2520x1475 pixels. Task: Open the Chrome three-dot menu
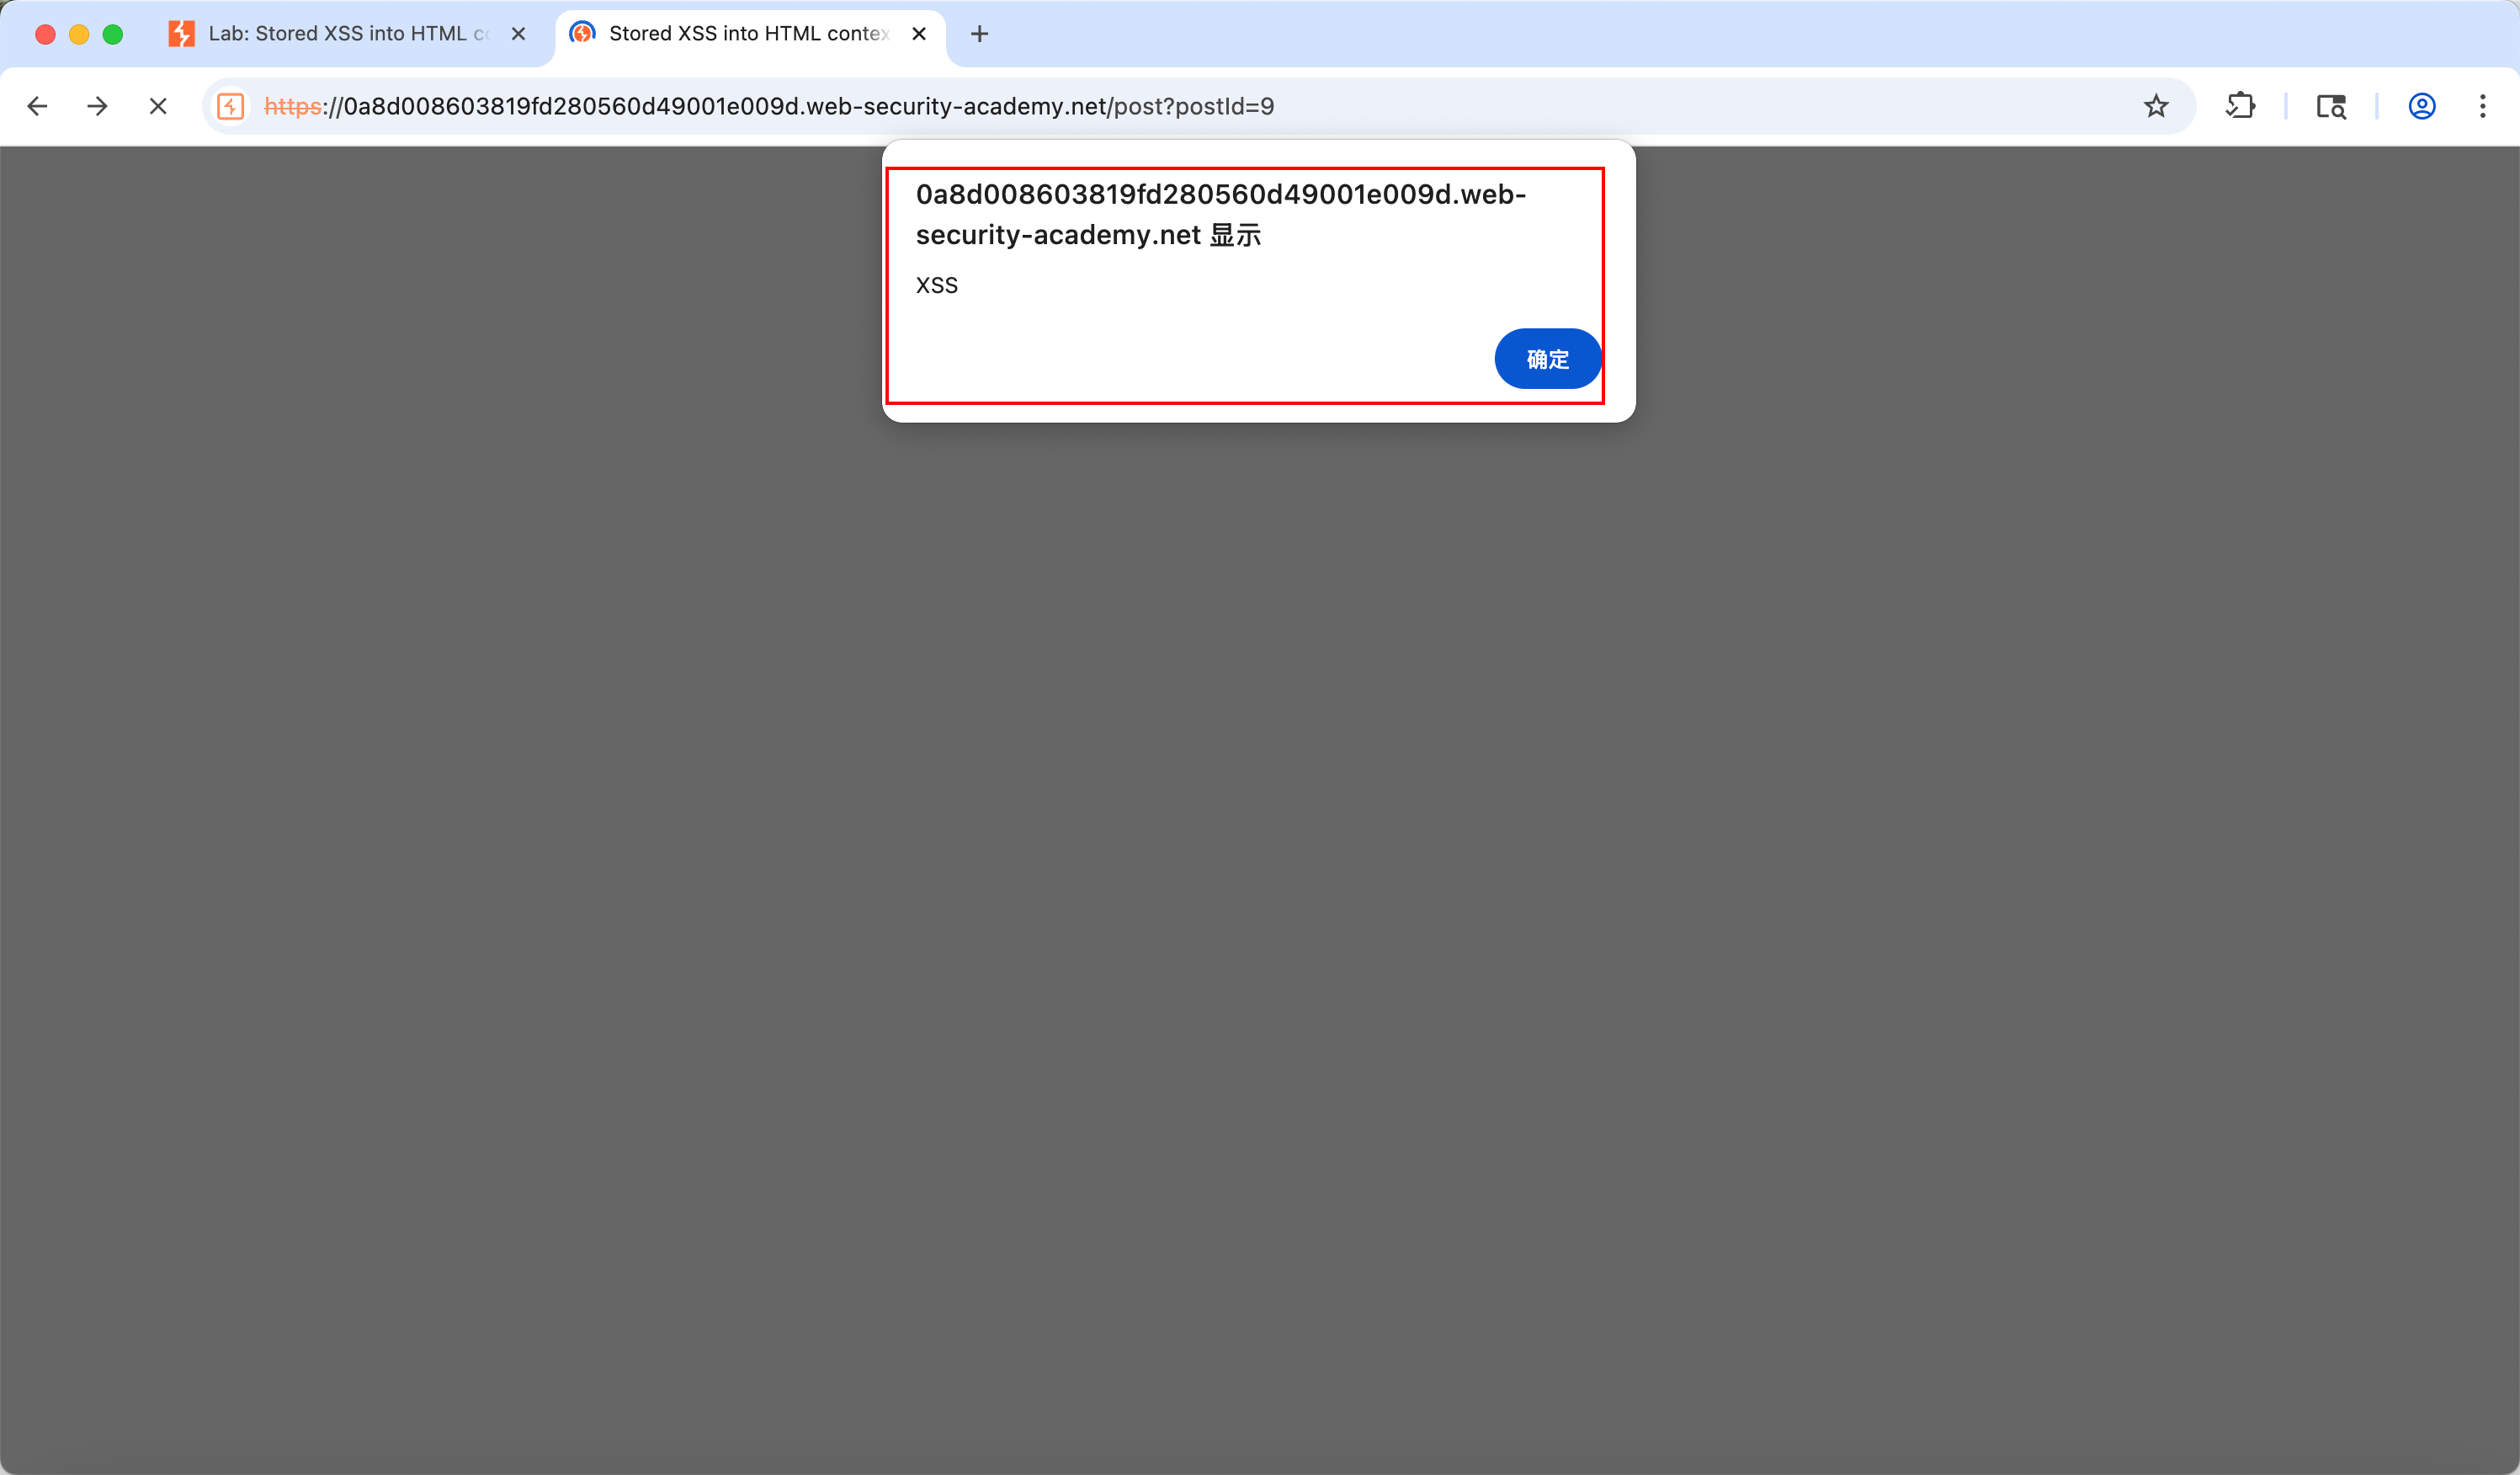2483,106
